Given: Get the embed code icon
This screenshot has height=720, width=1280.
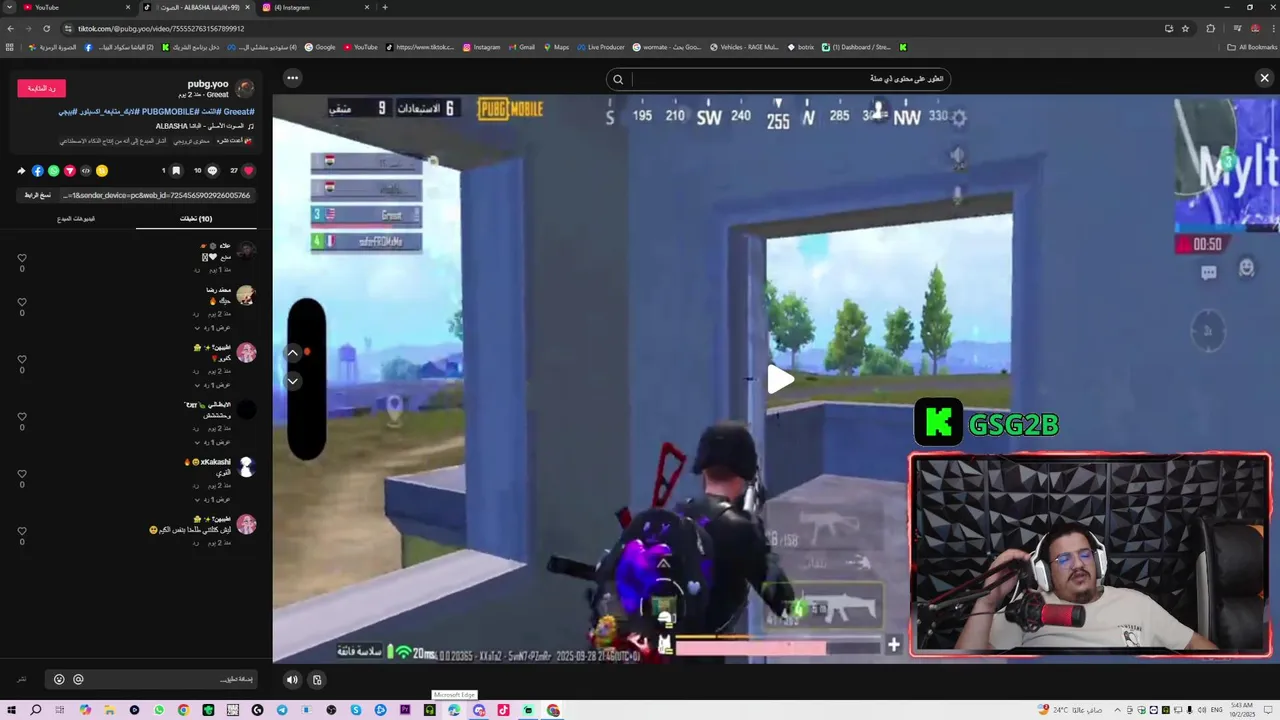Looking at the screenshot, I should tap(85, 171).
